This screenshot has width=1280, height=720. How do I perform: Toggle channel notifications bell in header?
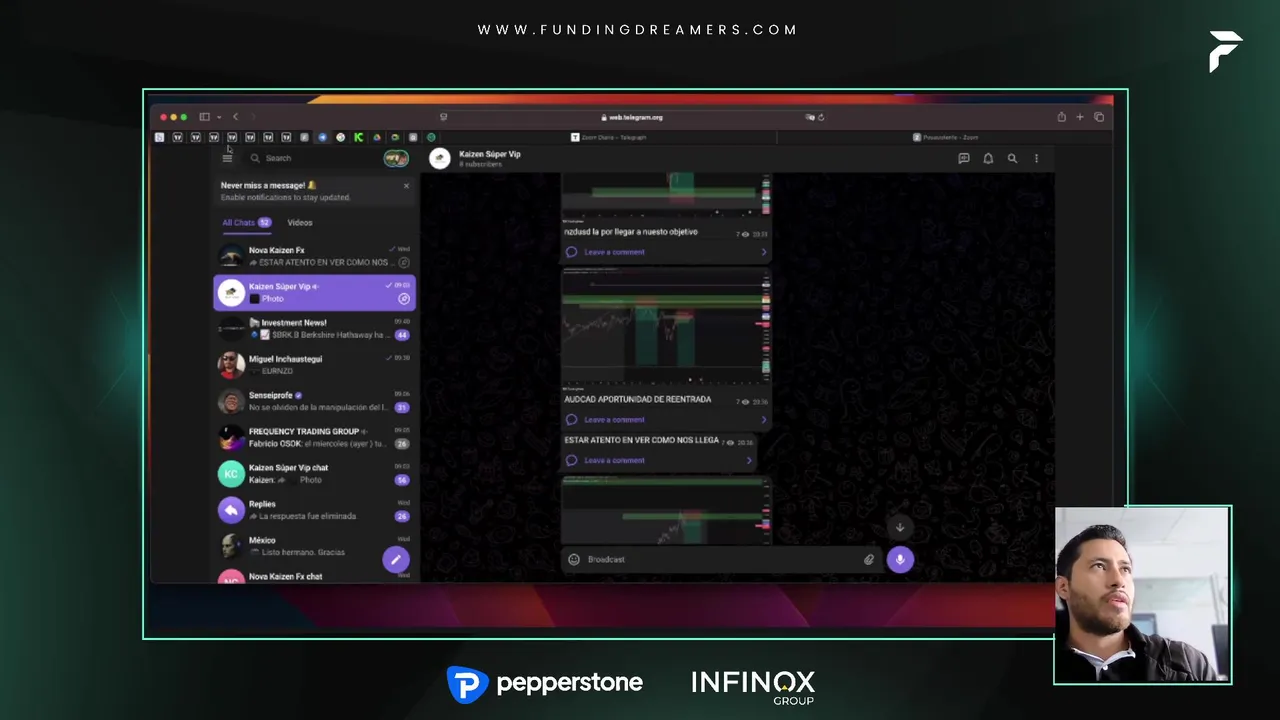(x=988, y=158)
